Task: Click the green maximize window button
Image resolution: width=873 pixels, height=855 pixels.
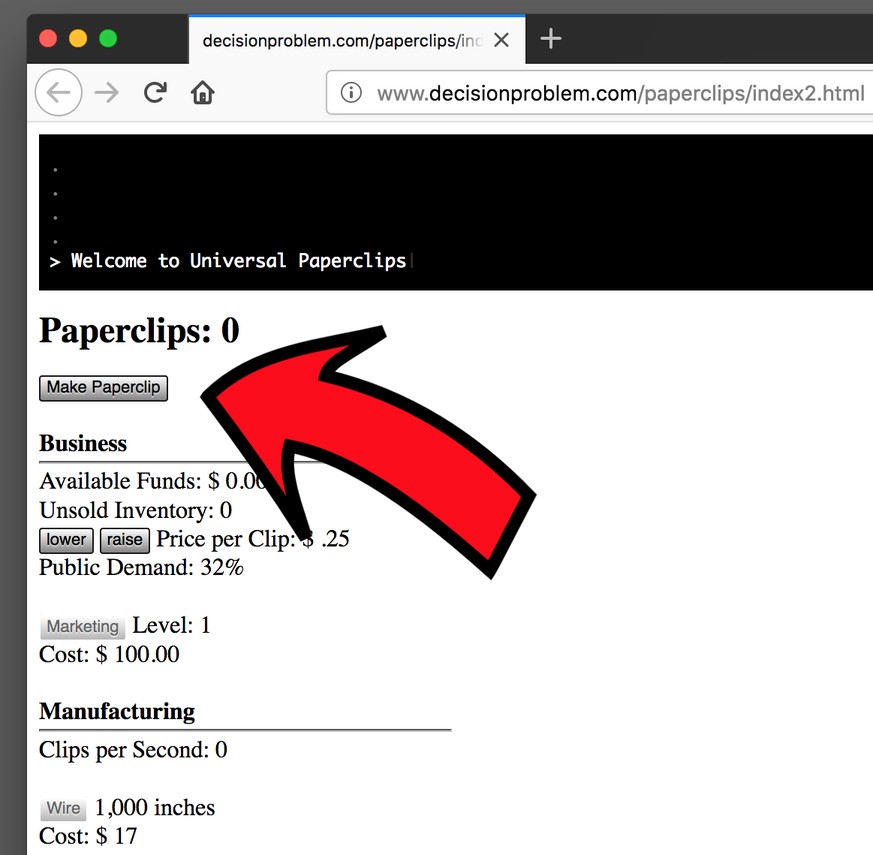Action: coord(108,39)
